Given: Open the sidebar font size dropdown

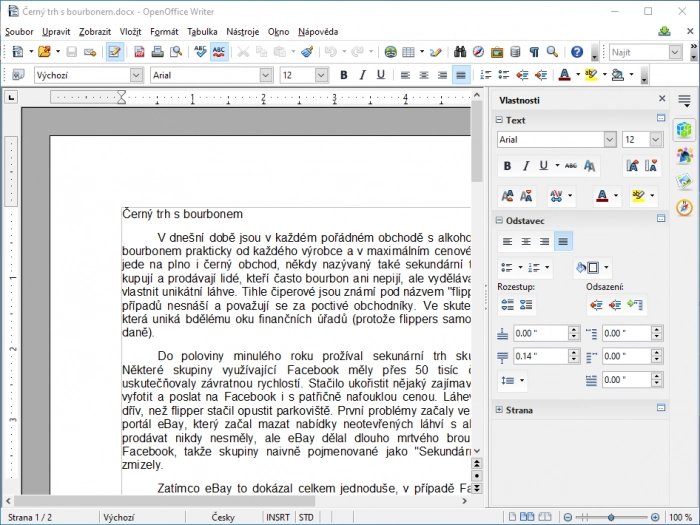Looking at the screenshot, I should 655,140.
